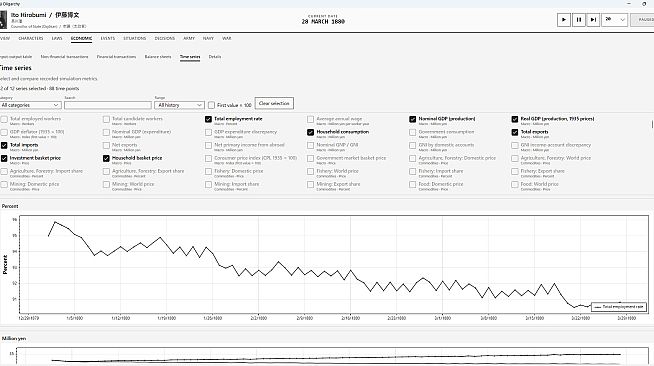654x366 pixels.
Task: Check Mining: World price series
Action: (x=106, y=185)
